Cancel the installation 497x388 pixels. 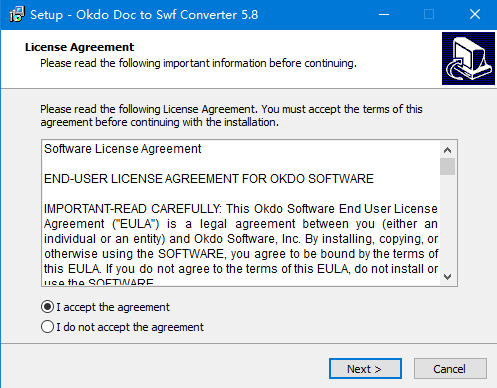(450, 369)
